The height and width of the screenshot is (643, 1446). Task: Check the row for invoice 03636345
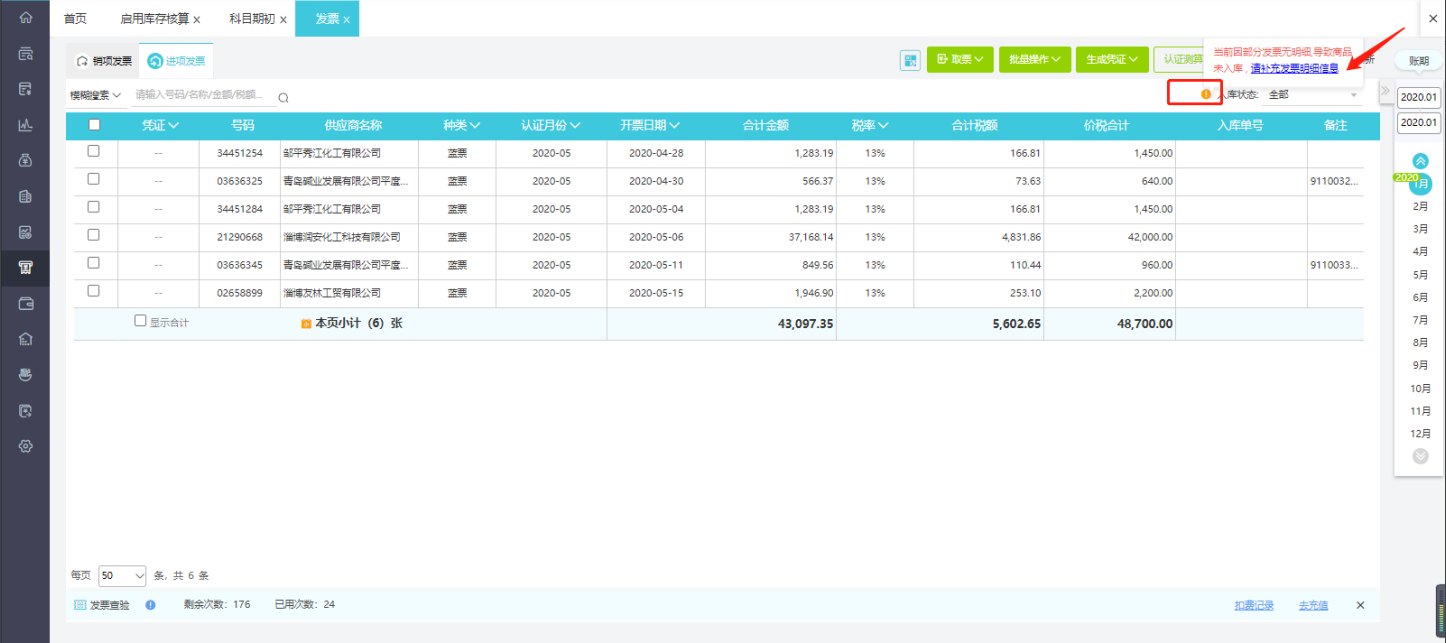(94, 263)
